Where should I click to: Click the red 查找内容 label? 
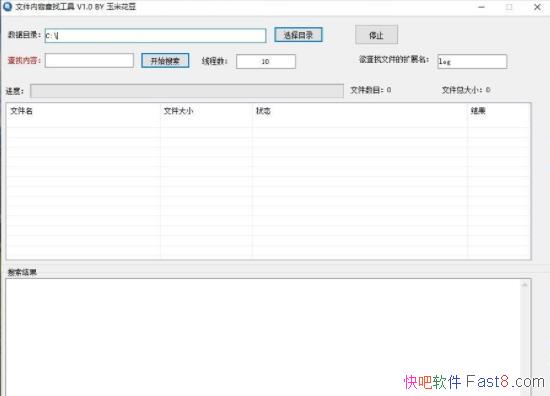click(24, 60)
